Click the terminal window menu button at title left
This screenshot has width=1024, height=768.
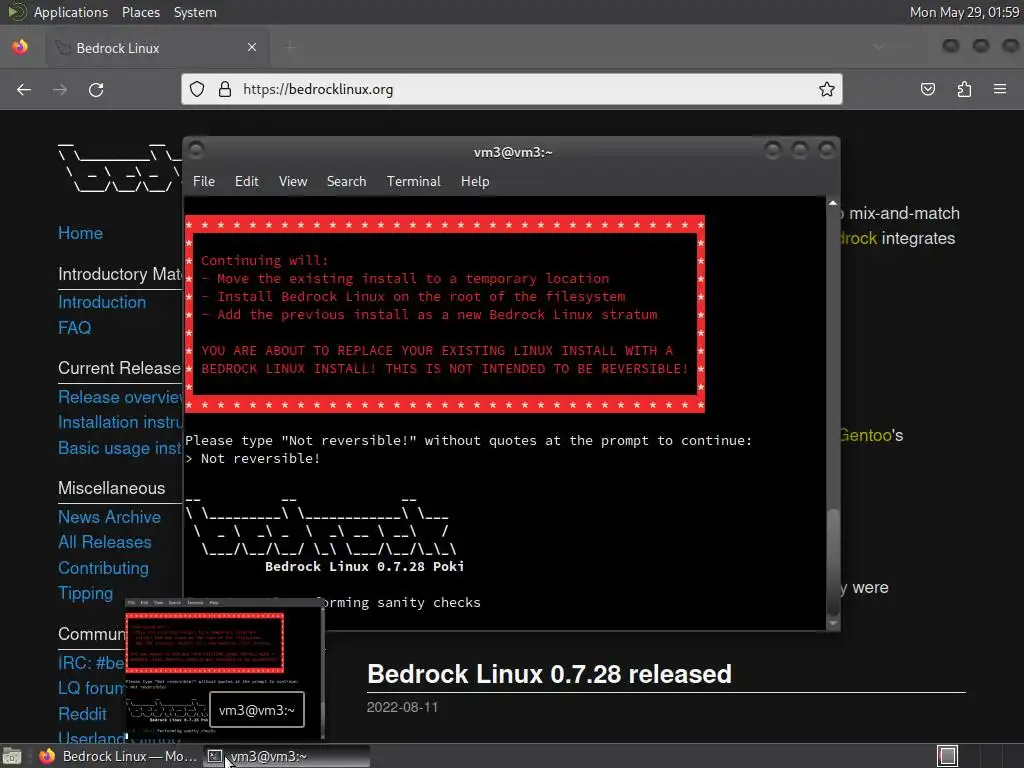[196, 151]
